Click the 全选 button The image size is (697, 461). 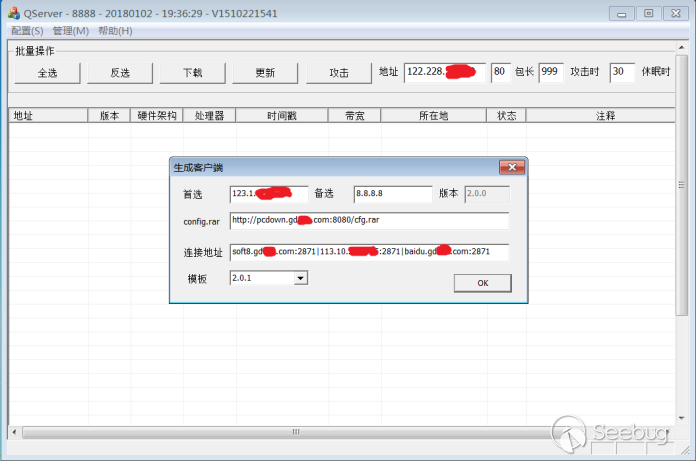point(47,73)
